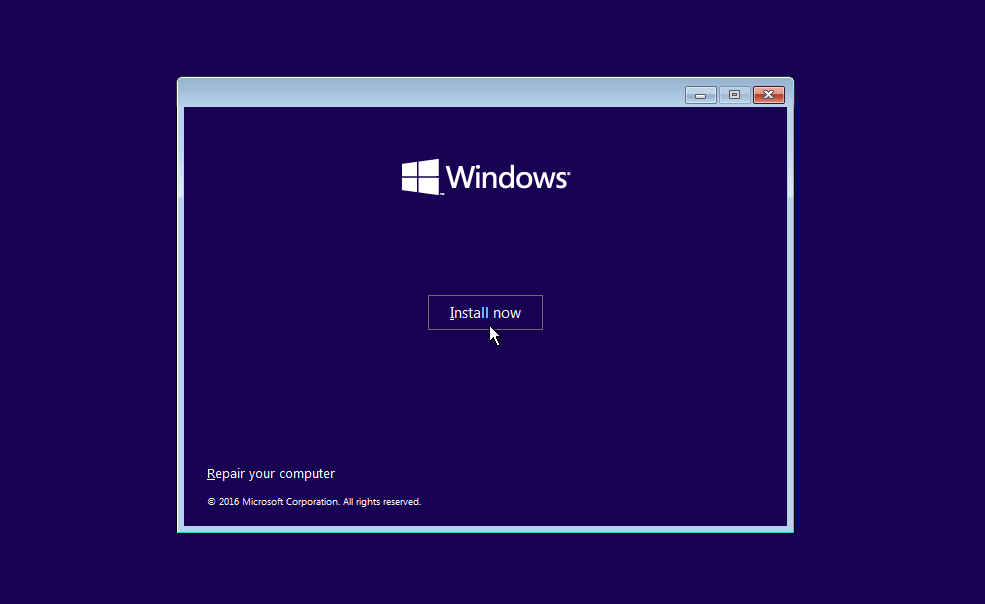Click the Microsoft Corporation copyright text
The image size is (985, 604).
tap(314, 502)
